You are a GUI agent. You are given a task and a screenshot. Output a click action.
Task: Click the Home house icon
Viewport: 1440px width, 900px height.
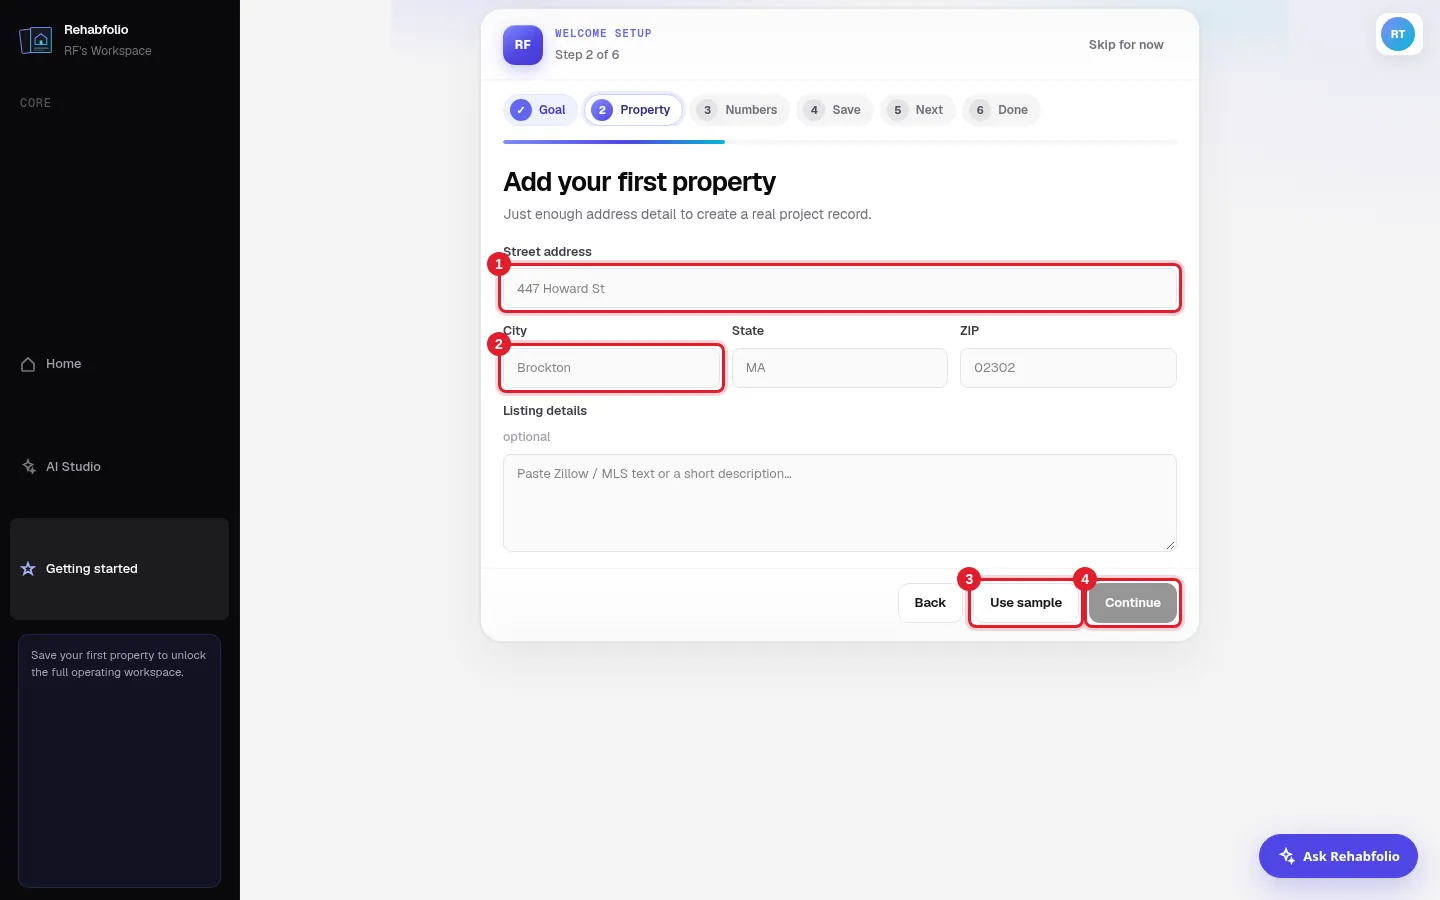click(28, 364)
